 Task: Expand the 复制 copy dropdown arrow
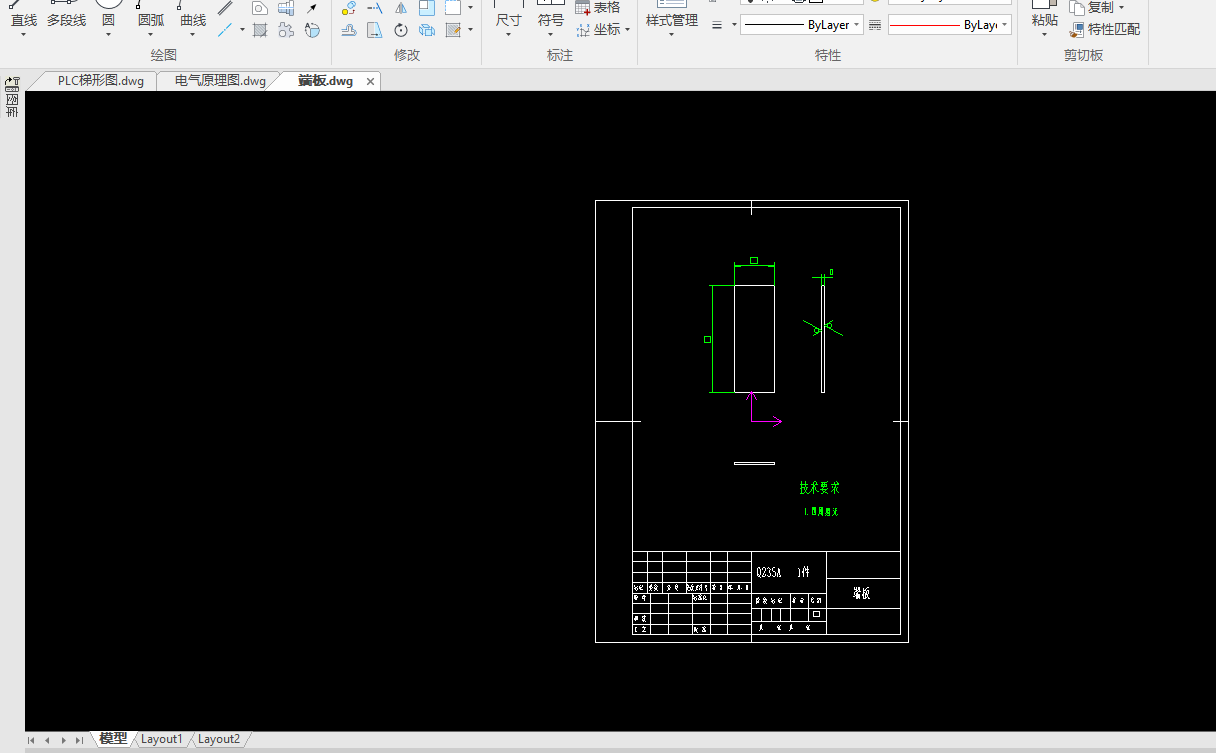pos(1121,8)
